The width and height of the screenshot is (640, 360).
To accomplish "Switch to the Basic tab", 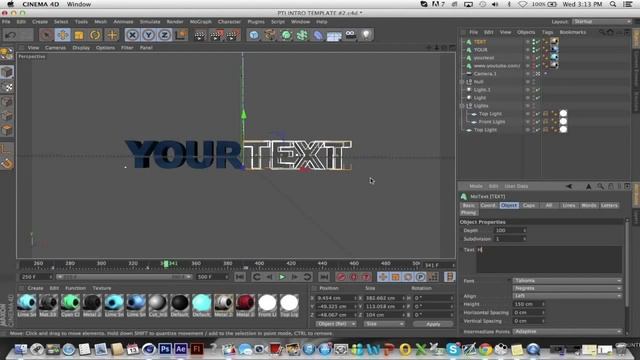I will tap(469, 205).
